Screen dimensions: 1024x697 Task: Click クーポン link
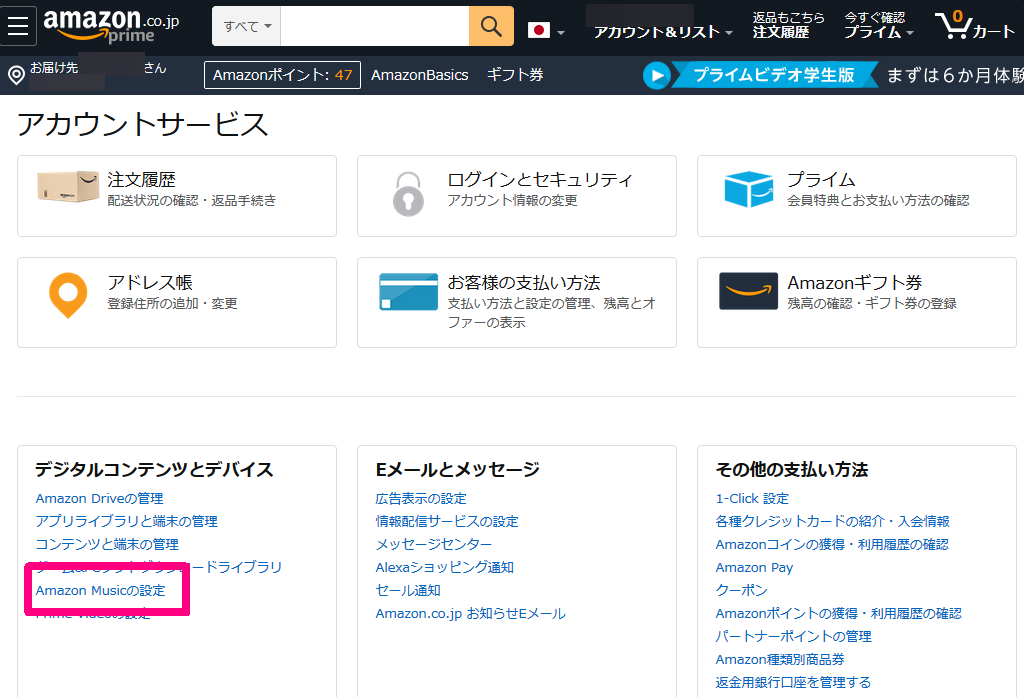tap(742, 591)
